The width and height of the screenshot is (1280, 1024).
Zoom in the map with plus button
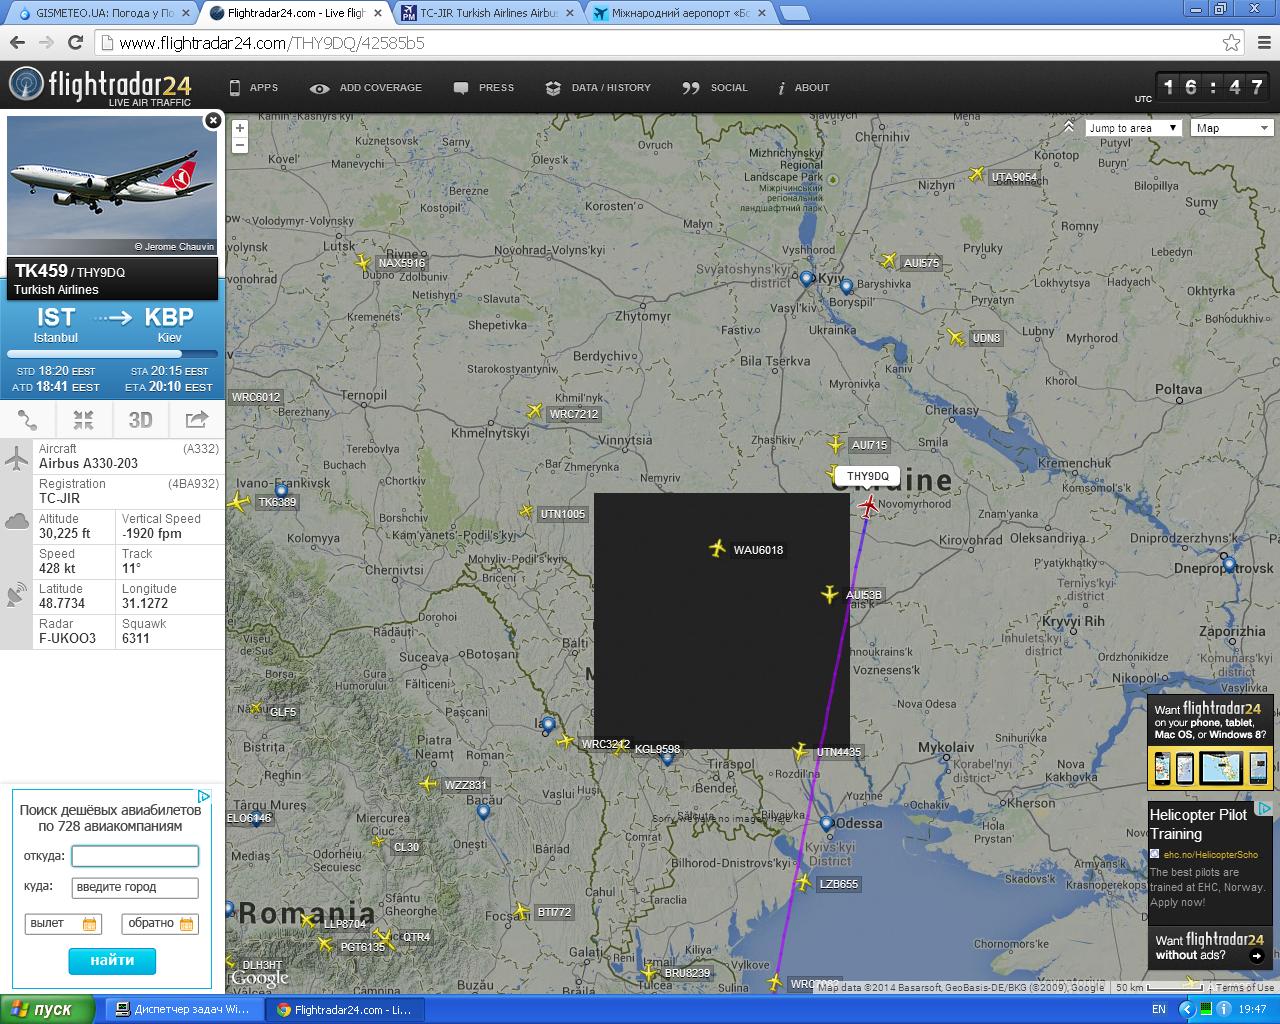[x=239, y=128]
